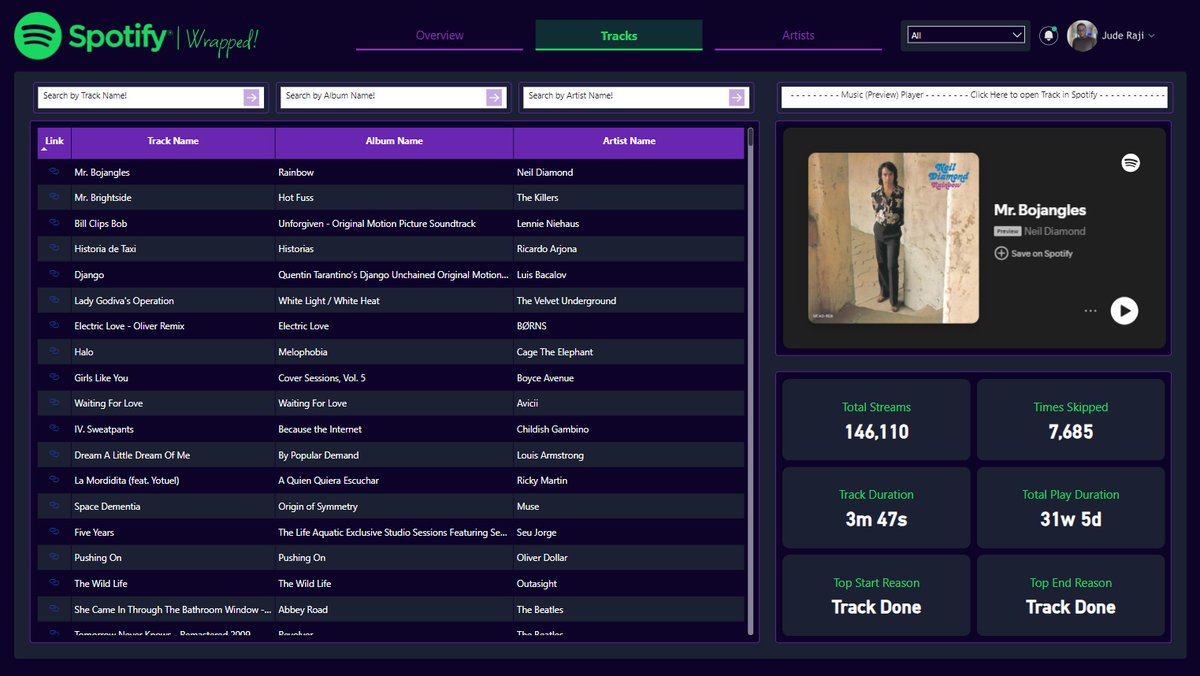Click Mr. Bojangles title in player

(1040, 210)
